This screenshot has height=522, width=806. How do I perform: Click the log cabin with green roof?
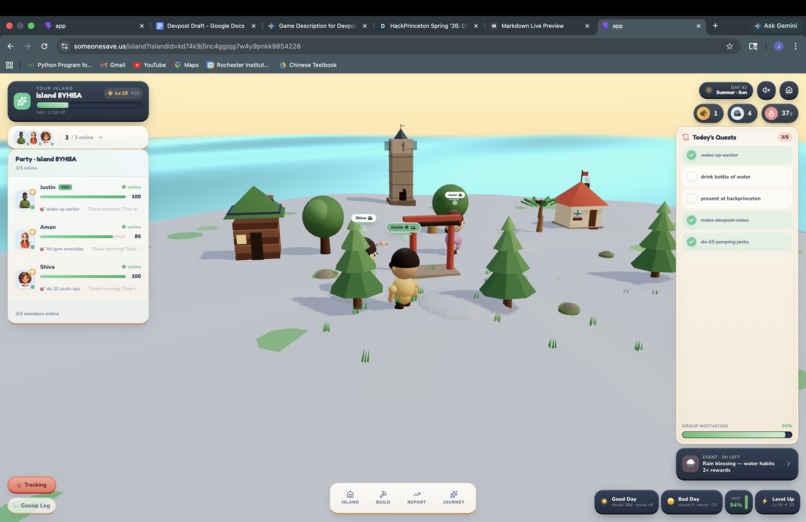[255, 224]
